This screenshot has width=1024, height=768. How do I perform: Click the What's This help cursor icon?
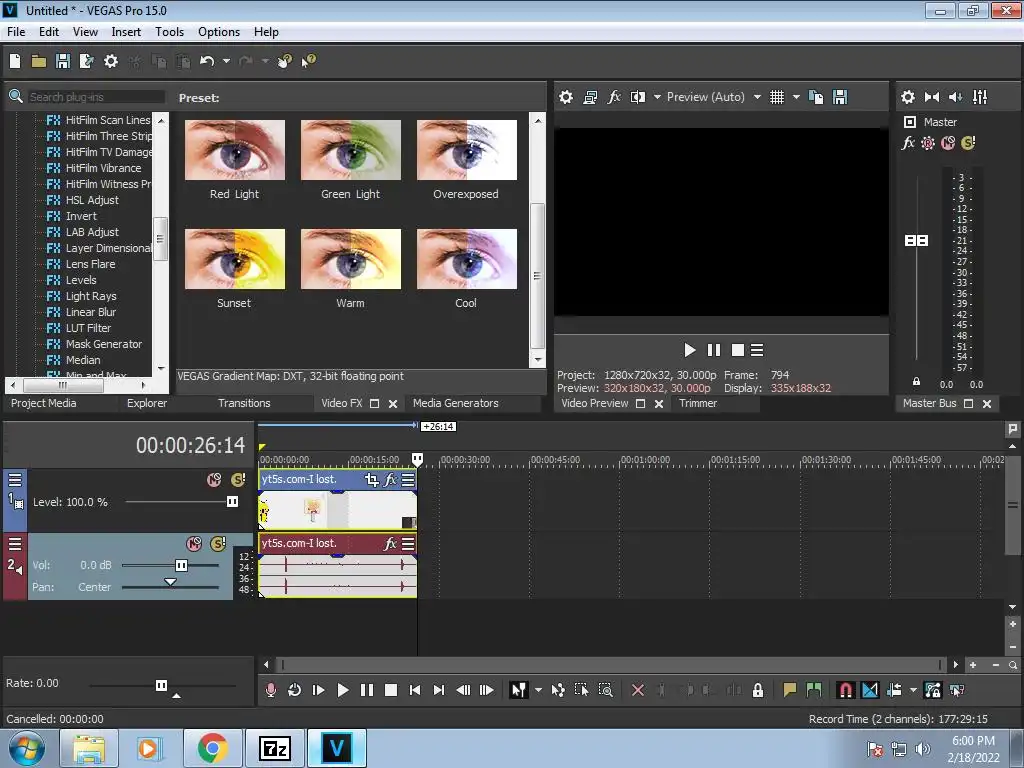point(308,61)
